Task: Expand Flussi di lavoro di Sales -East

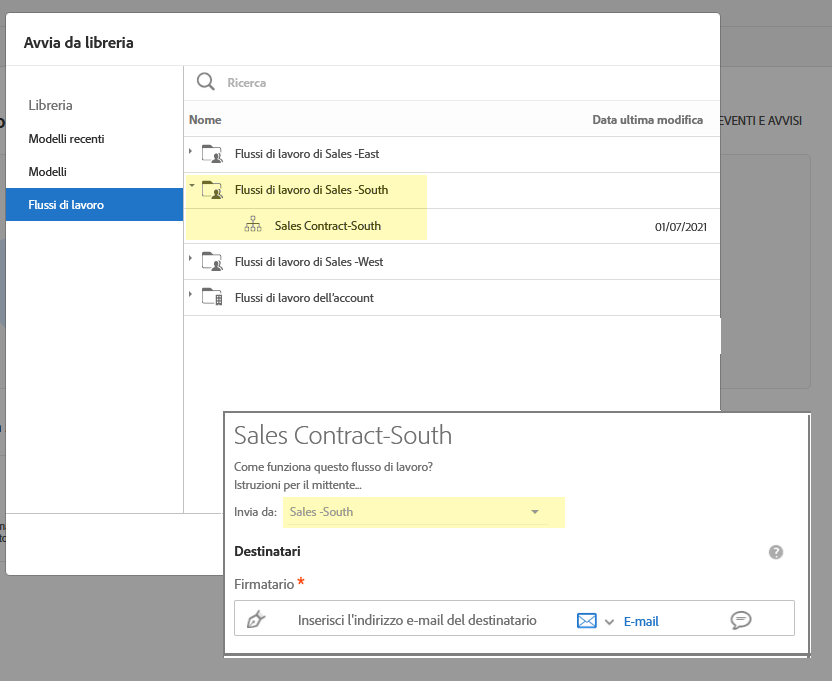Action: tap(191, 152)
